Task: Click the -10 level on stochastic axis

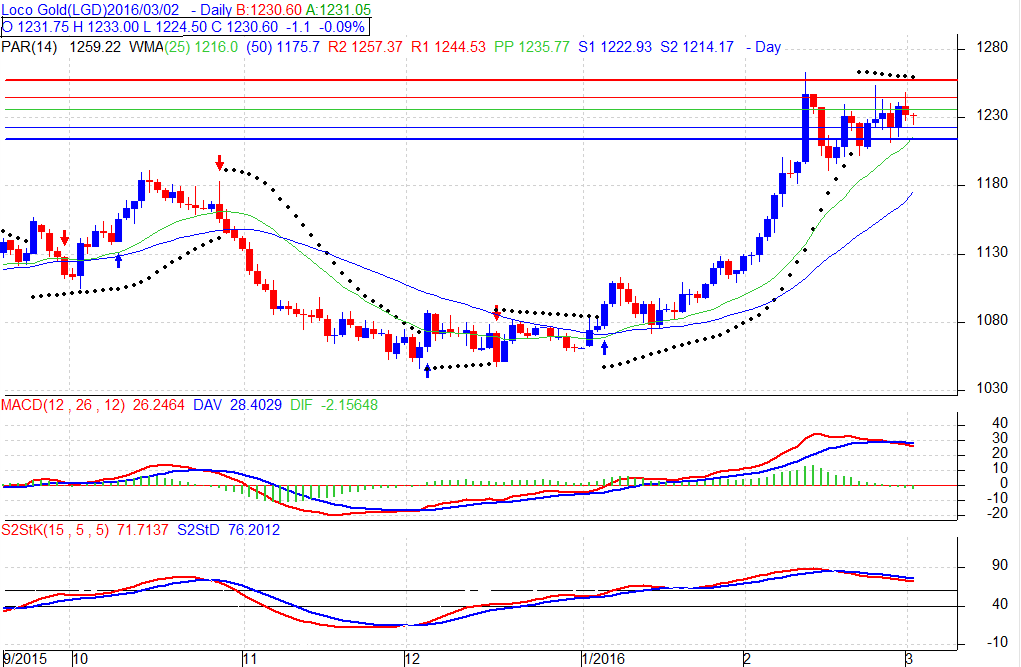Action: point(997,642)
